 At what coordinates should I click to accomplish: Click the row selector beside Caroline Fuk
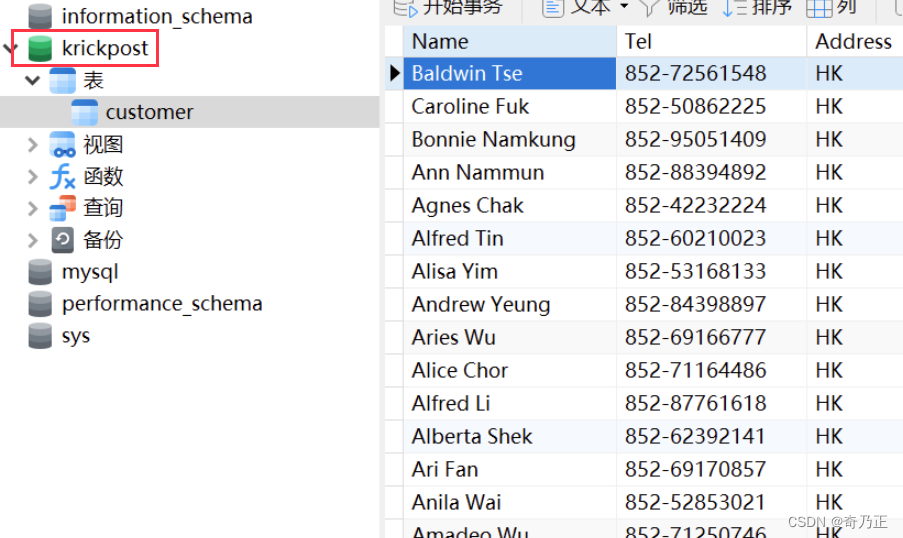(394, 107)
